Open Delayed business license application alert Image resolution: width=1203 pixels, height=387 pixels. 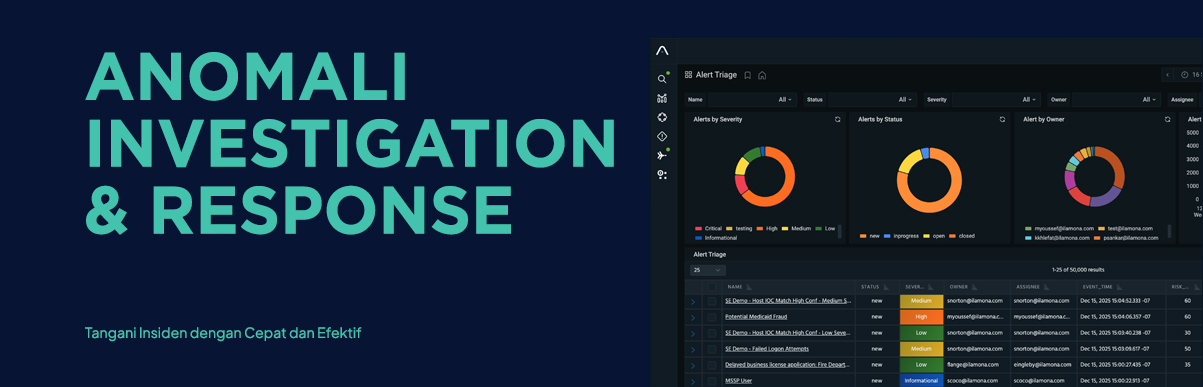[788, 365]
